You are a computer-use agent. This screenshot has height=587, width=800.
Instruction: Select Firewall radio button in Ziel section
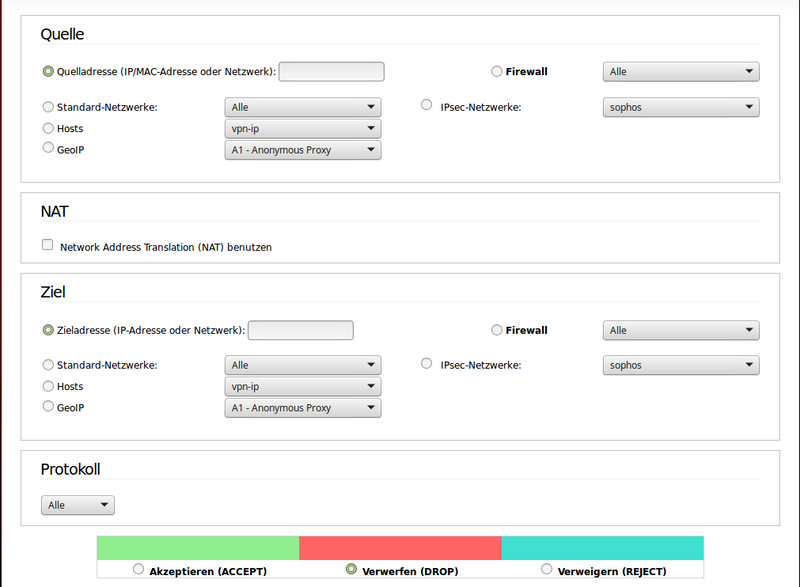point(497,330)
